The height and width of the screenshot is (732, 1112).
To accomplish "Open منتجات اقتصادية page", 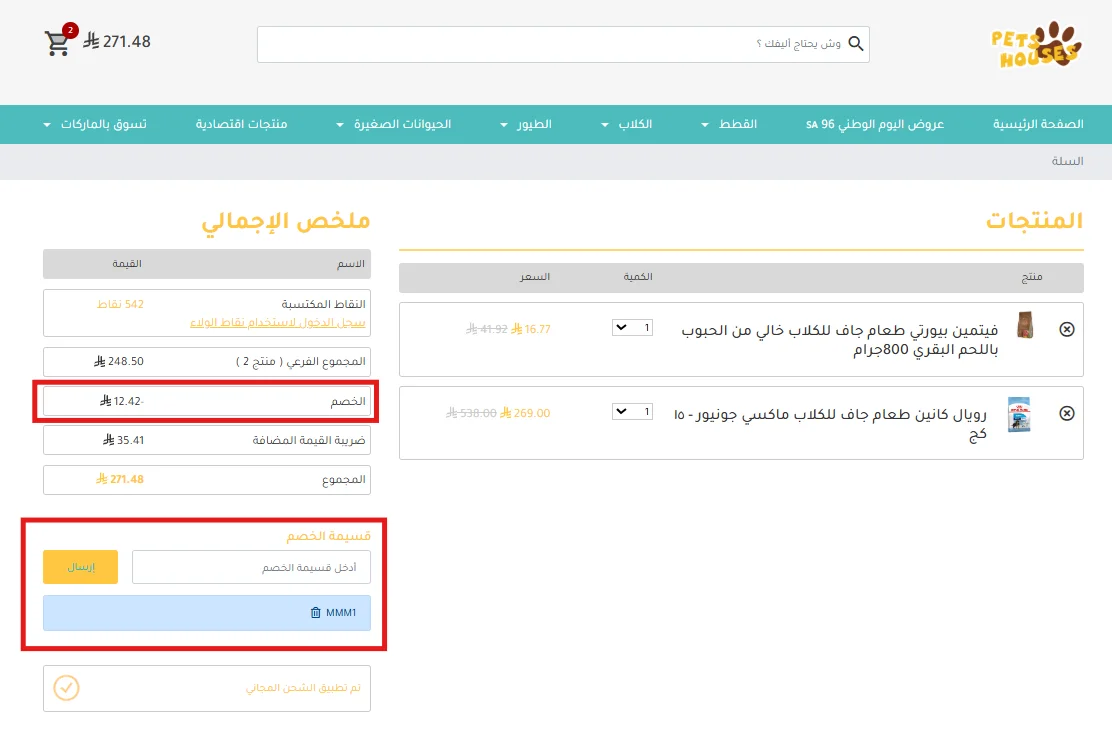I will click(x=241, y=124).
